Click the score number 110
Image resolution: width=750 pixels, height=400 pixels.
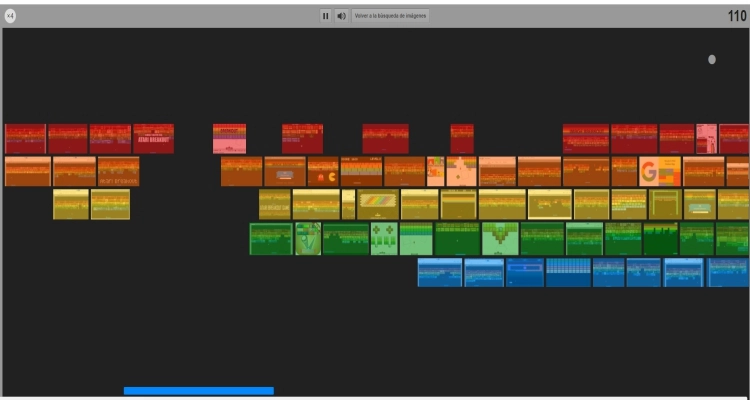736,16
